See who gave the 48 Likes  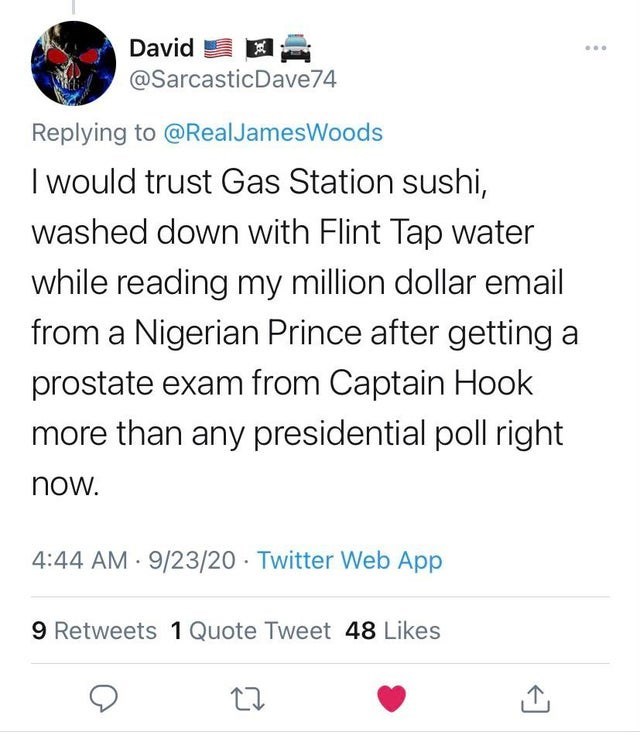(x=392, y=630)
